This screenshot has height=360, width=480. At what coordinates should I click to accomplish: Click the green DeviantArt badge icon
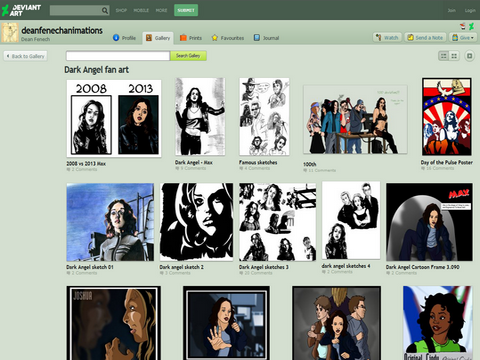point(471,26)
